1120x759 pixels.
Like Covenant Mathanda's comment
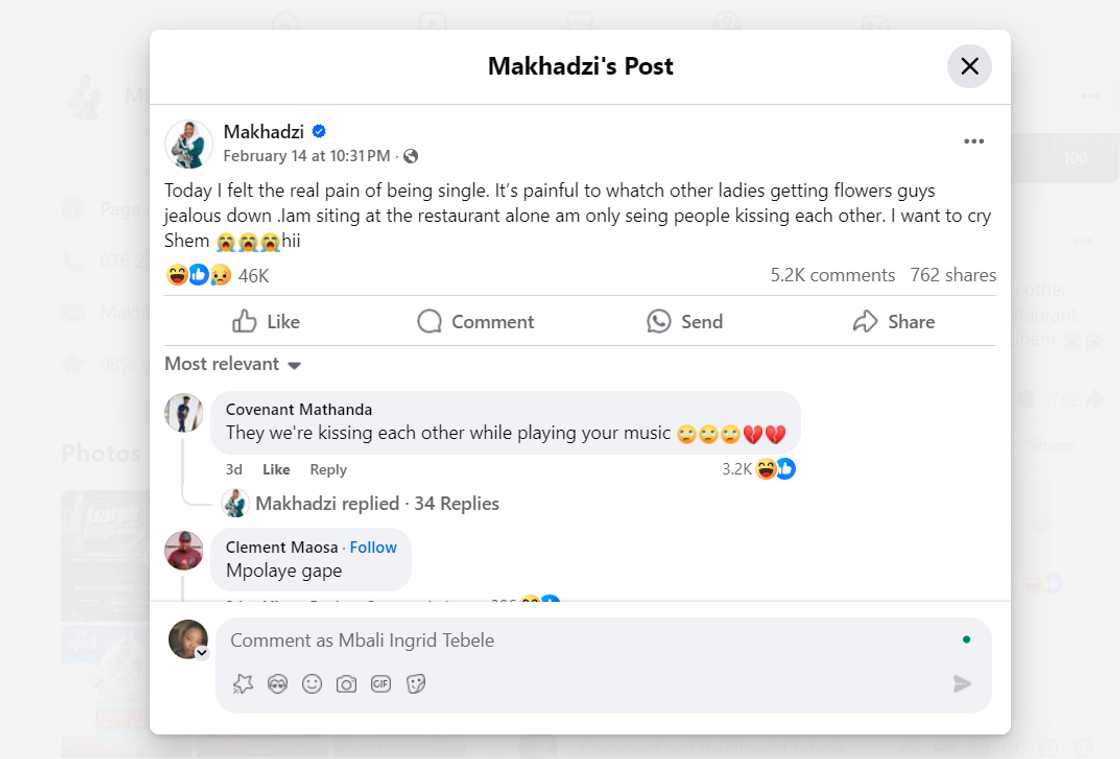click(x=276, y=469)
